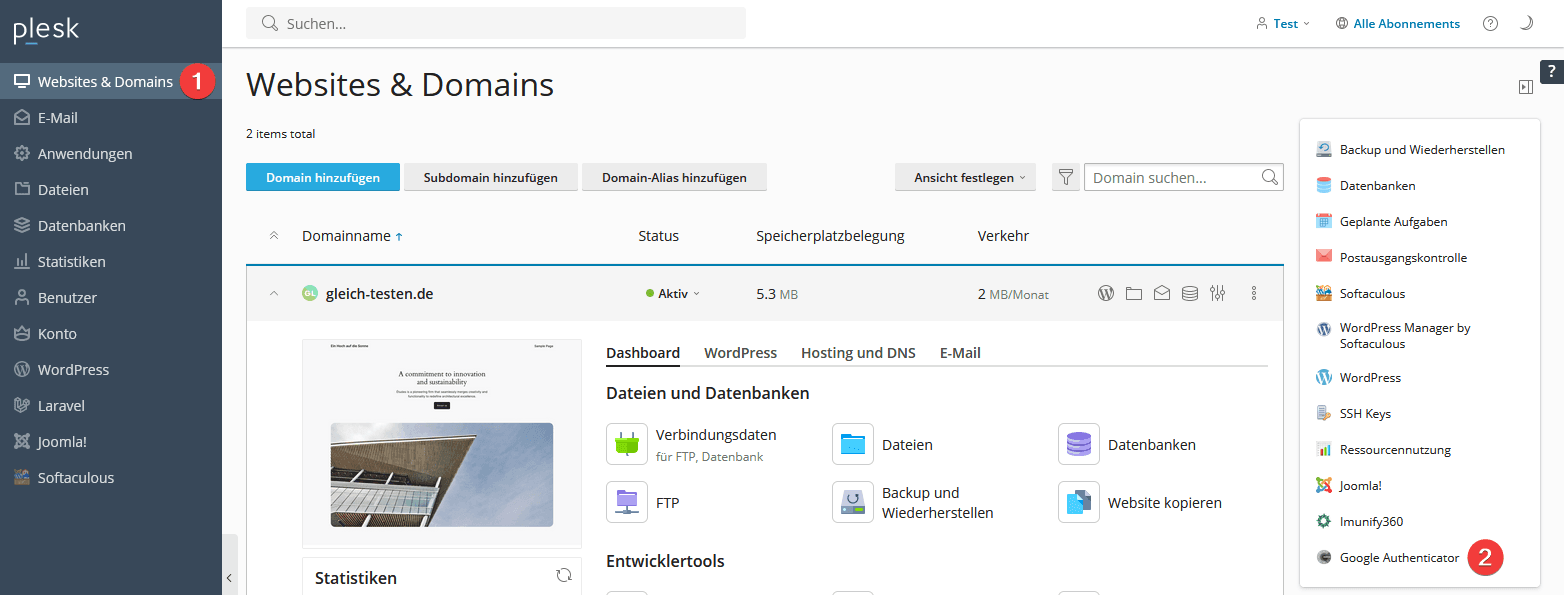The width and height of the screenshot is (1564, 595).
Task: Hide the right sidebar panel toggle
Action: pos(1525,87)
